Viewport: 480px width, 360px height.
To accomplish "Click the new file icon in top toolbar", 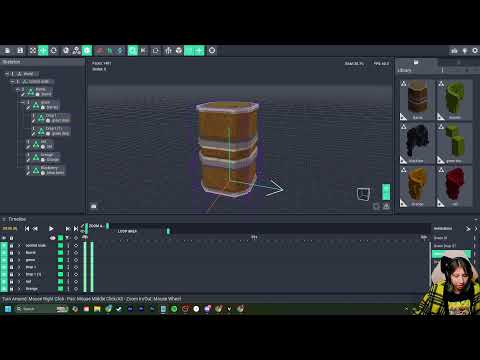I will click(7, 51).
